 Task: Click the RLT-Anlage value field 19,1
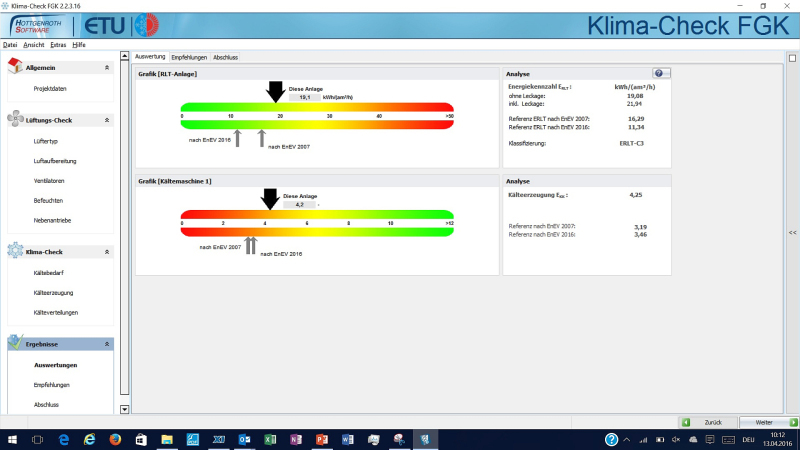click(305, 97)
